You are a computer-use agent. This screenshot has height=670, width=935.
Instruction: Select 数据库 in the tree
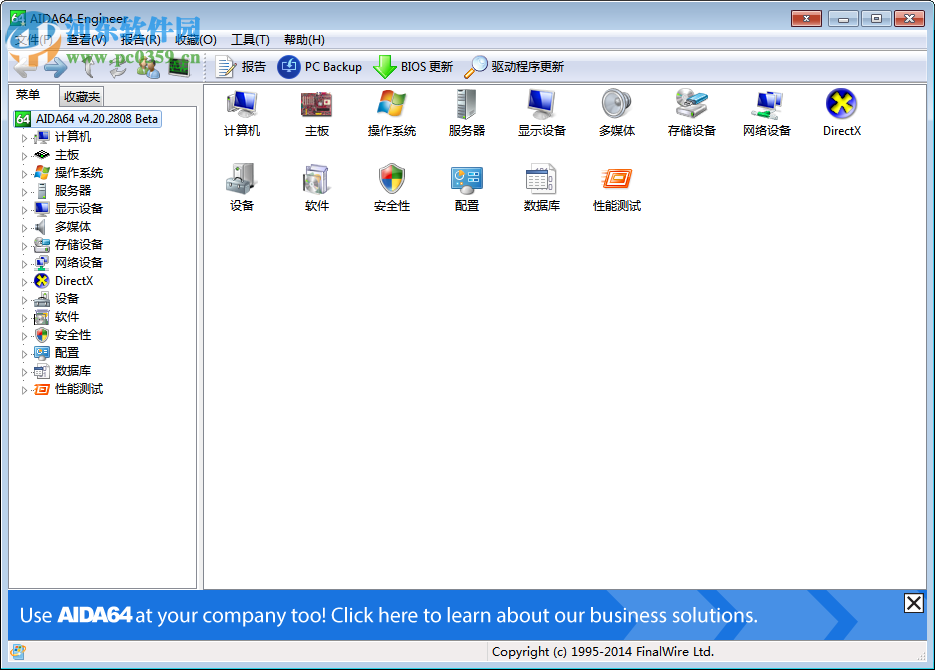click(73, 371)
